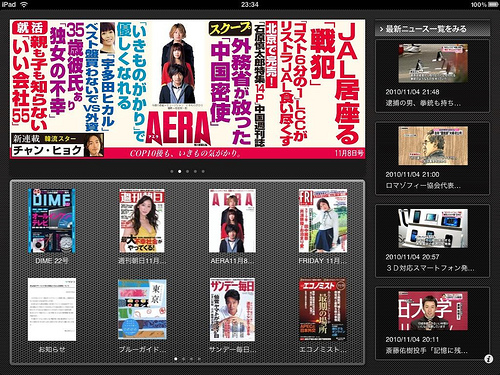Open the サンデー毎日 magazine cover

232,310
